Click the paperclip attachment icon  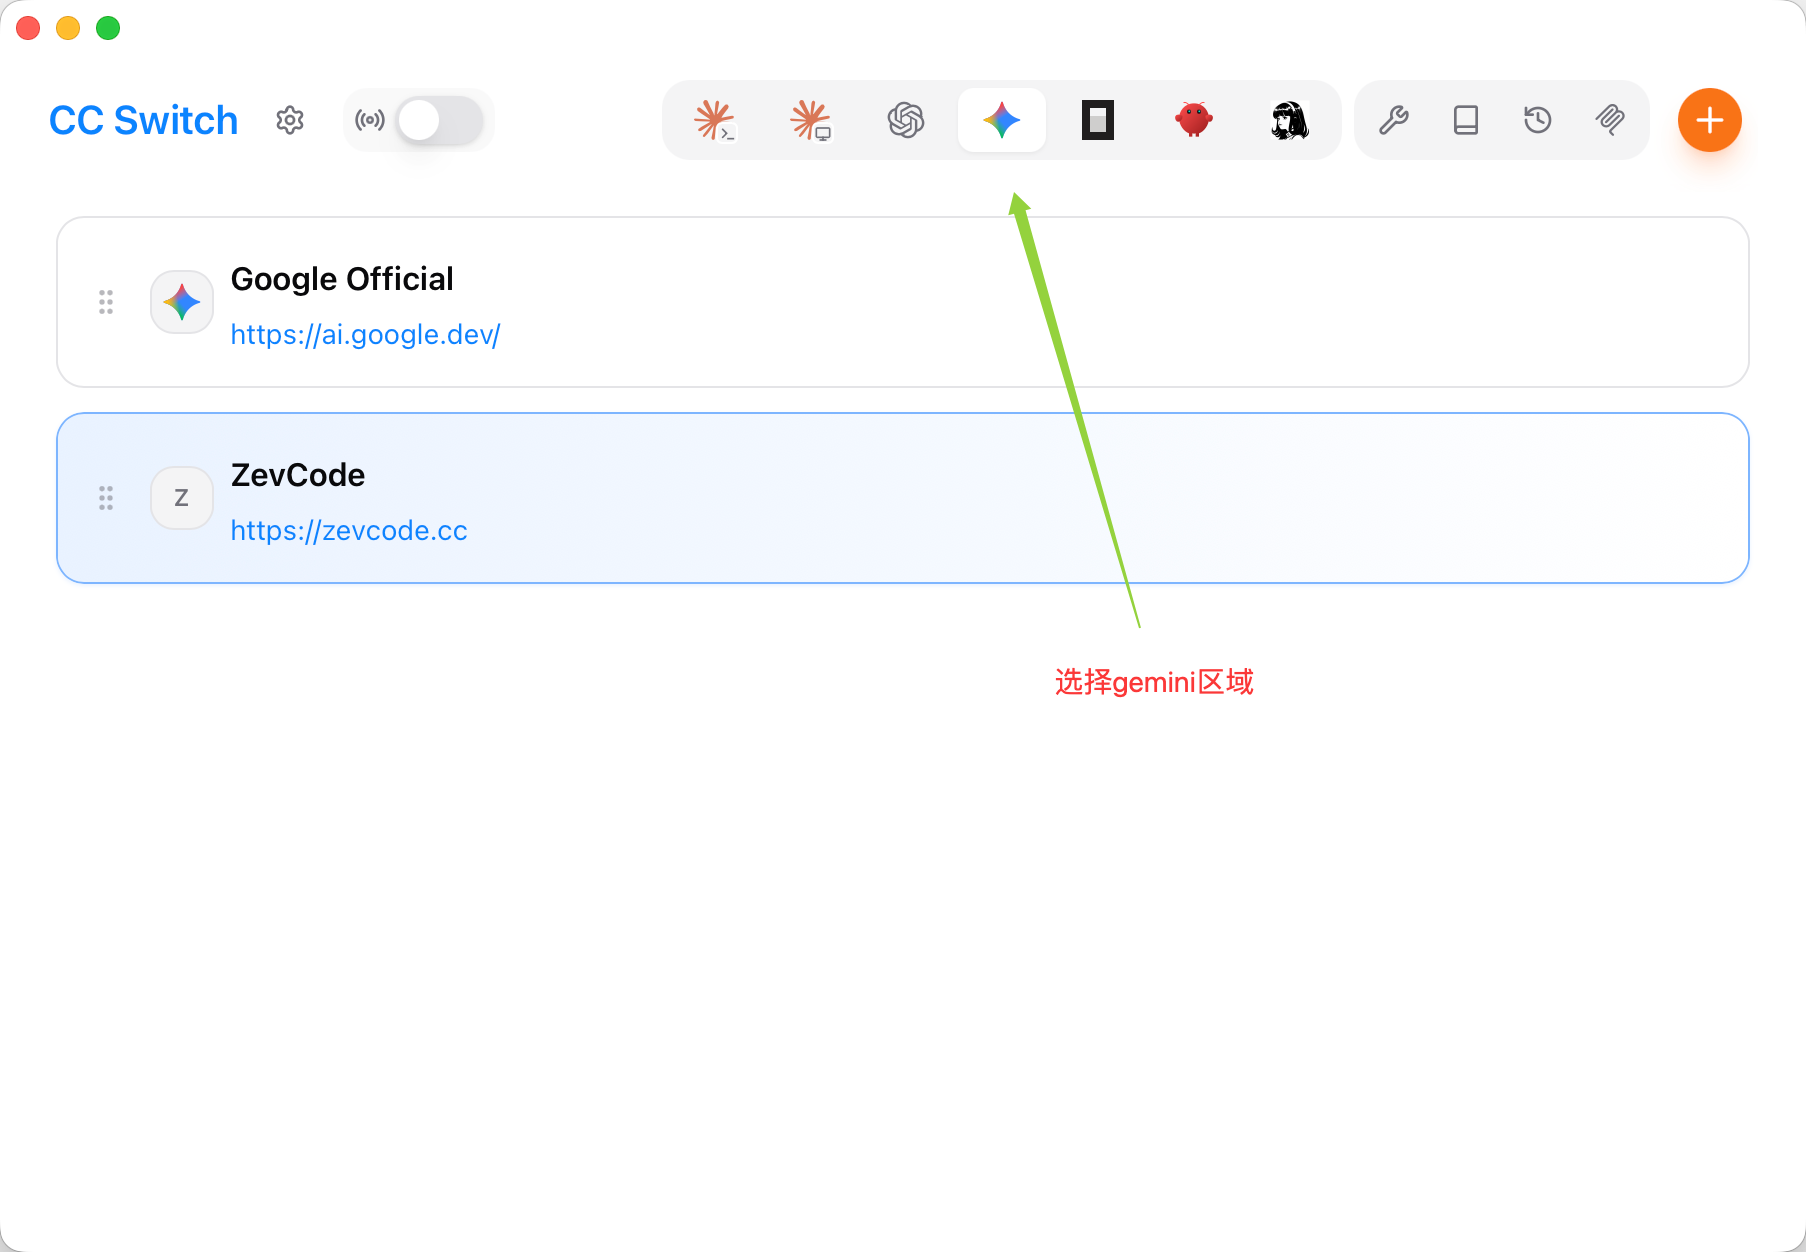coord(1610,120)
